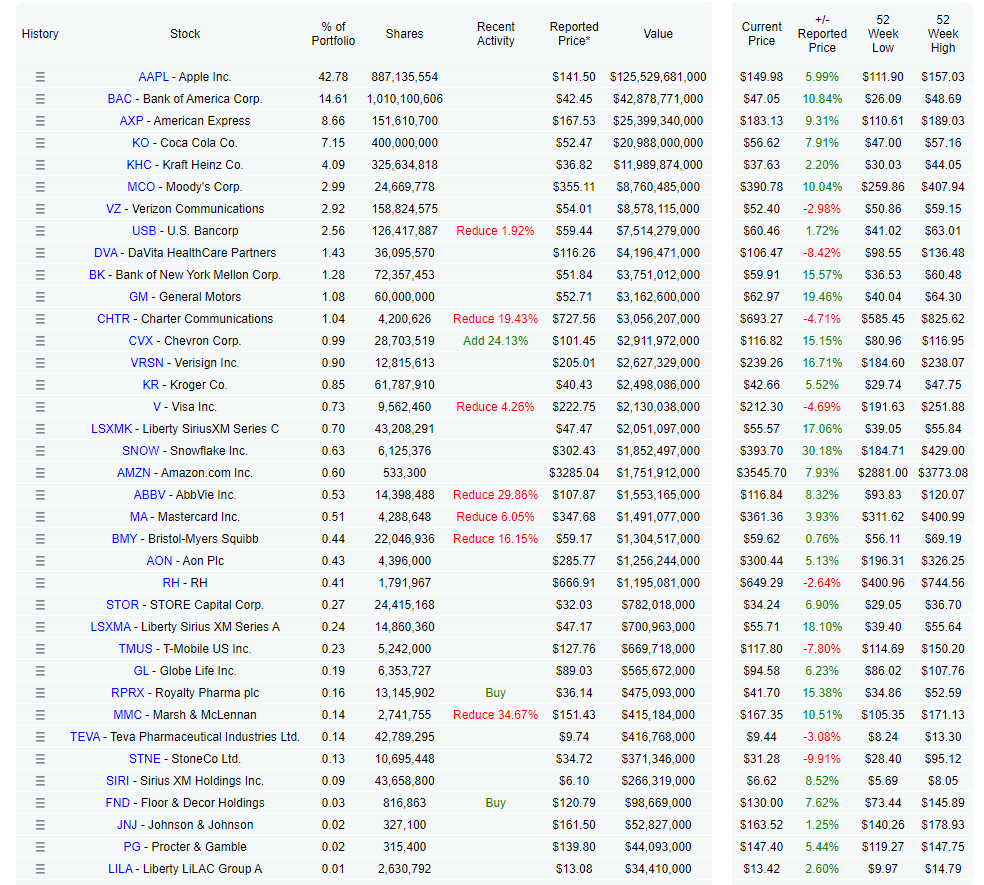The image size is (984, 885).
Task: Open history icon for FND row
Action: [x=40, y=803]
